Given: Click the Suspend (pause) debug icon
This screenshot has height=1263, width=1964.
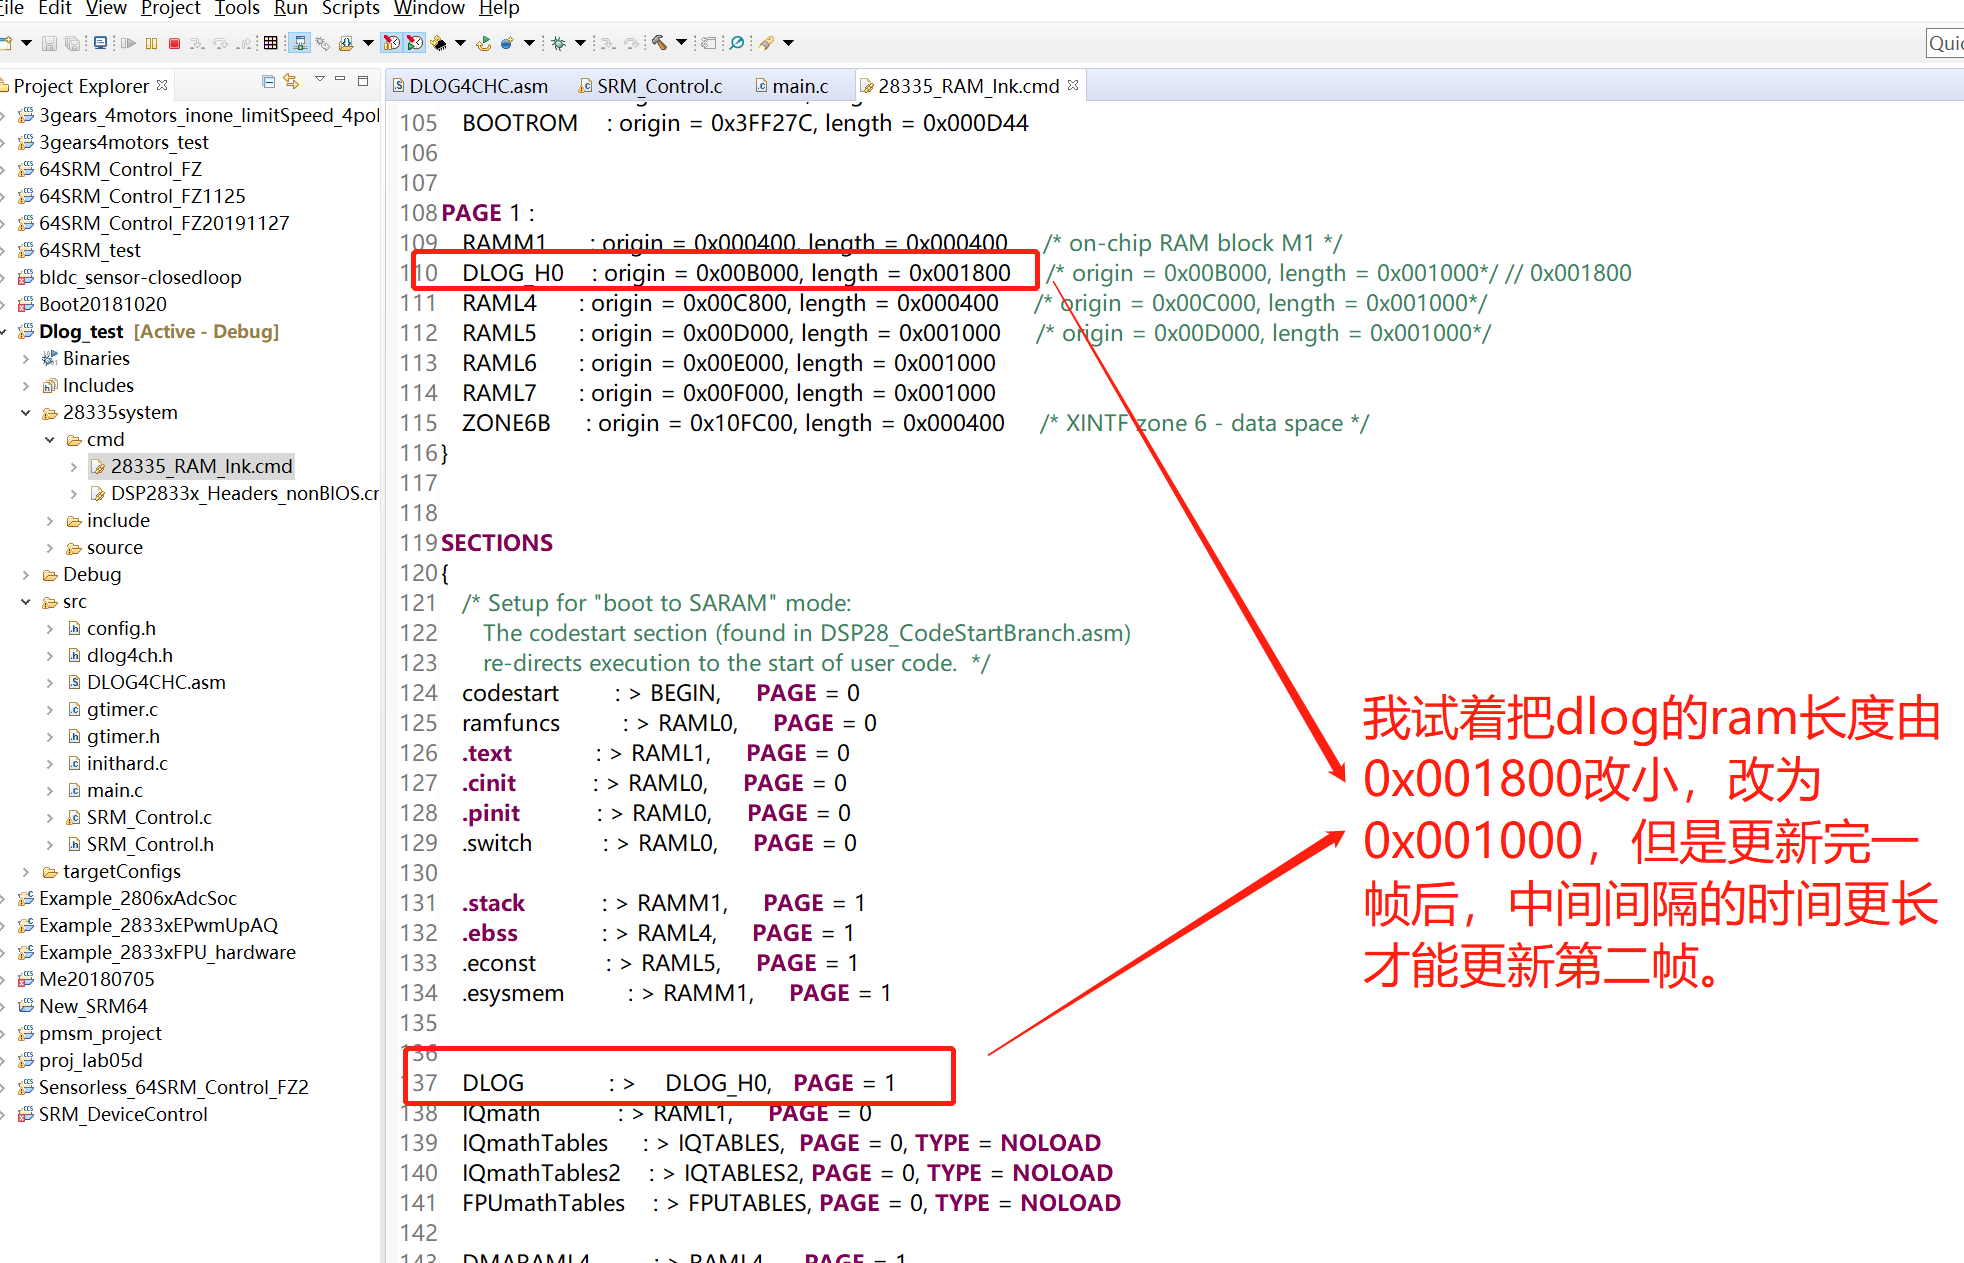Looking at the screenshot, I should click(x=151, y=43).
